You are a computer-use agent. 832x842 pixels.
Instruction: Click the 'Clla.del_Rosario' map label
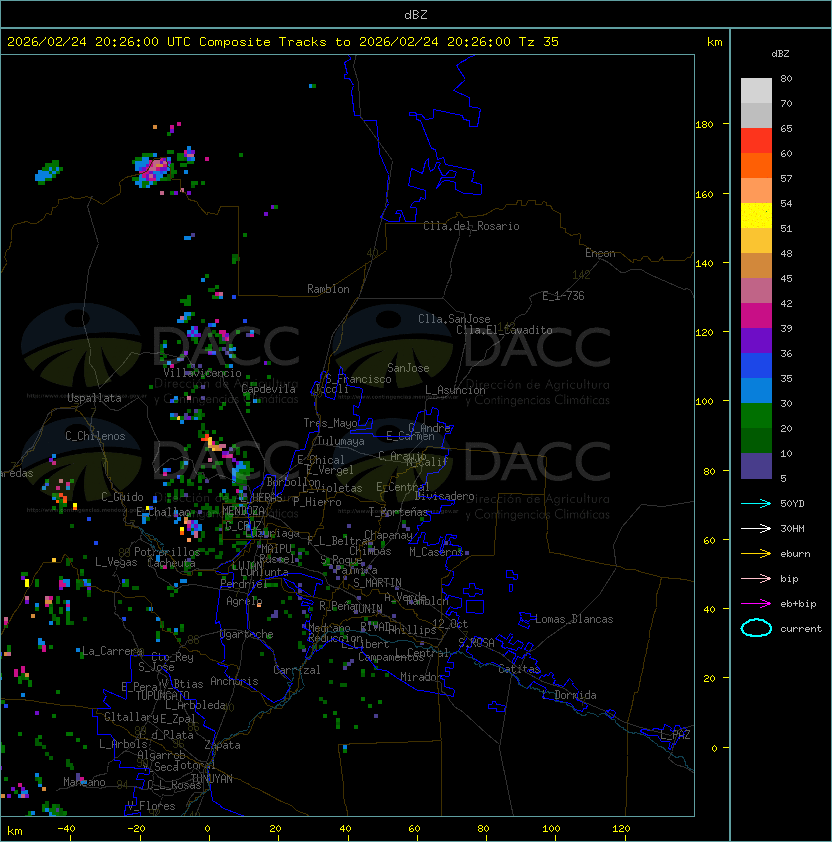point(471,226)
